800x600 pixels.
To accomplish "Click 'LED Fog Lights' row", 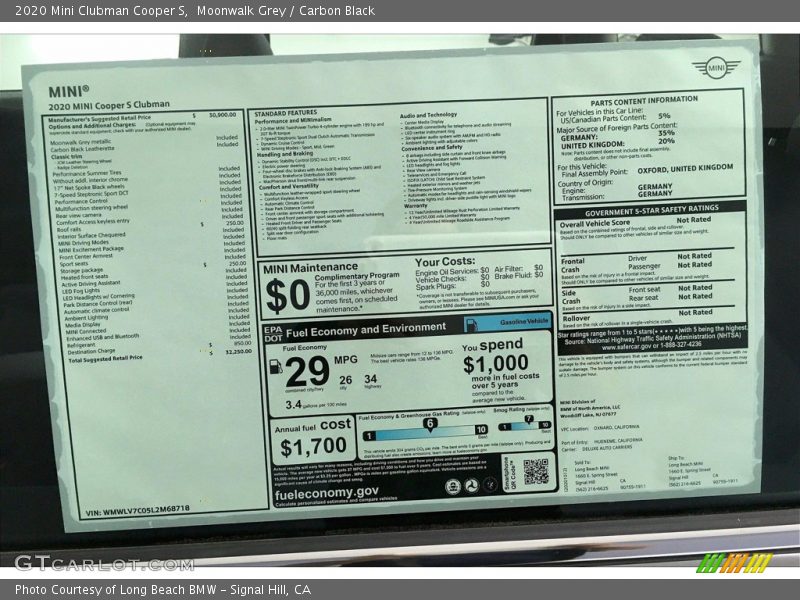I will coord(81,291).
